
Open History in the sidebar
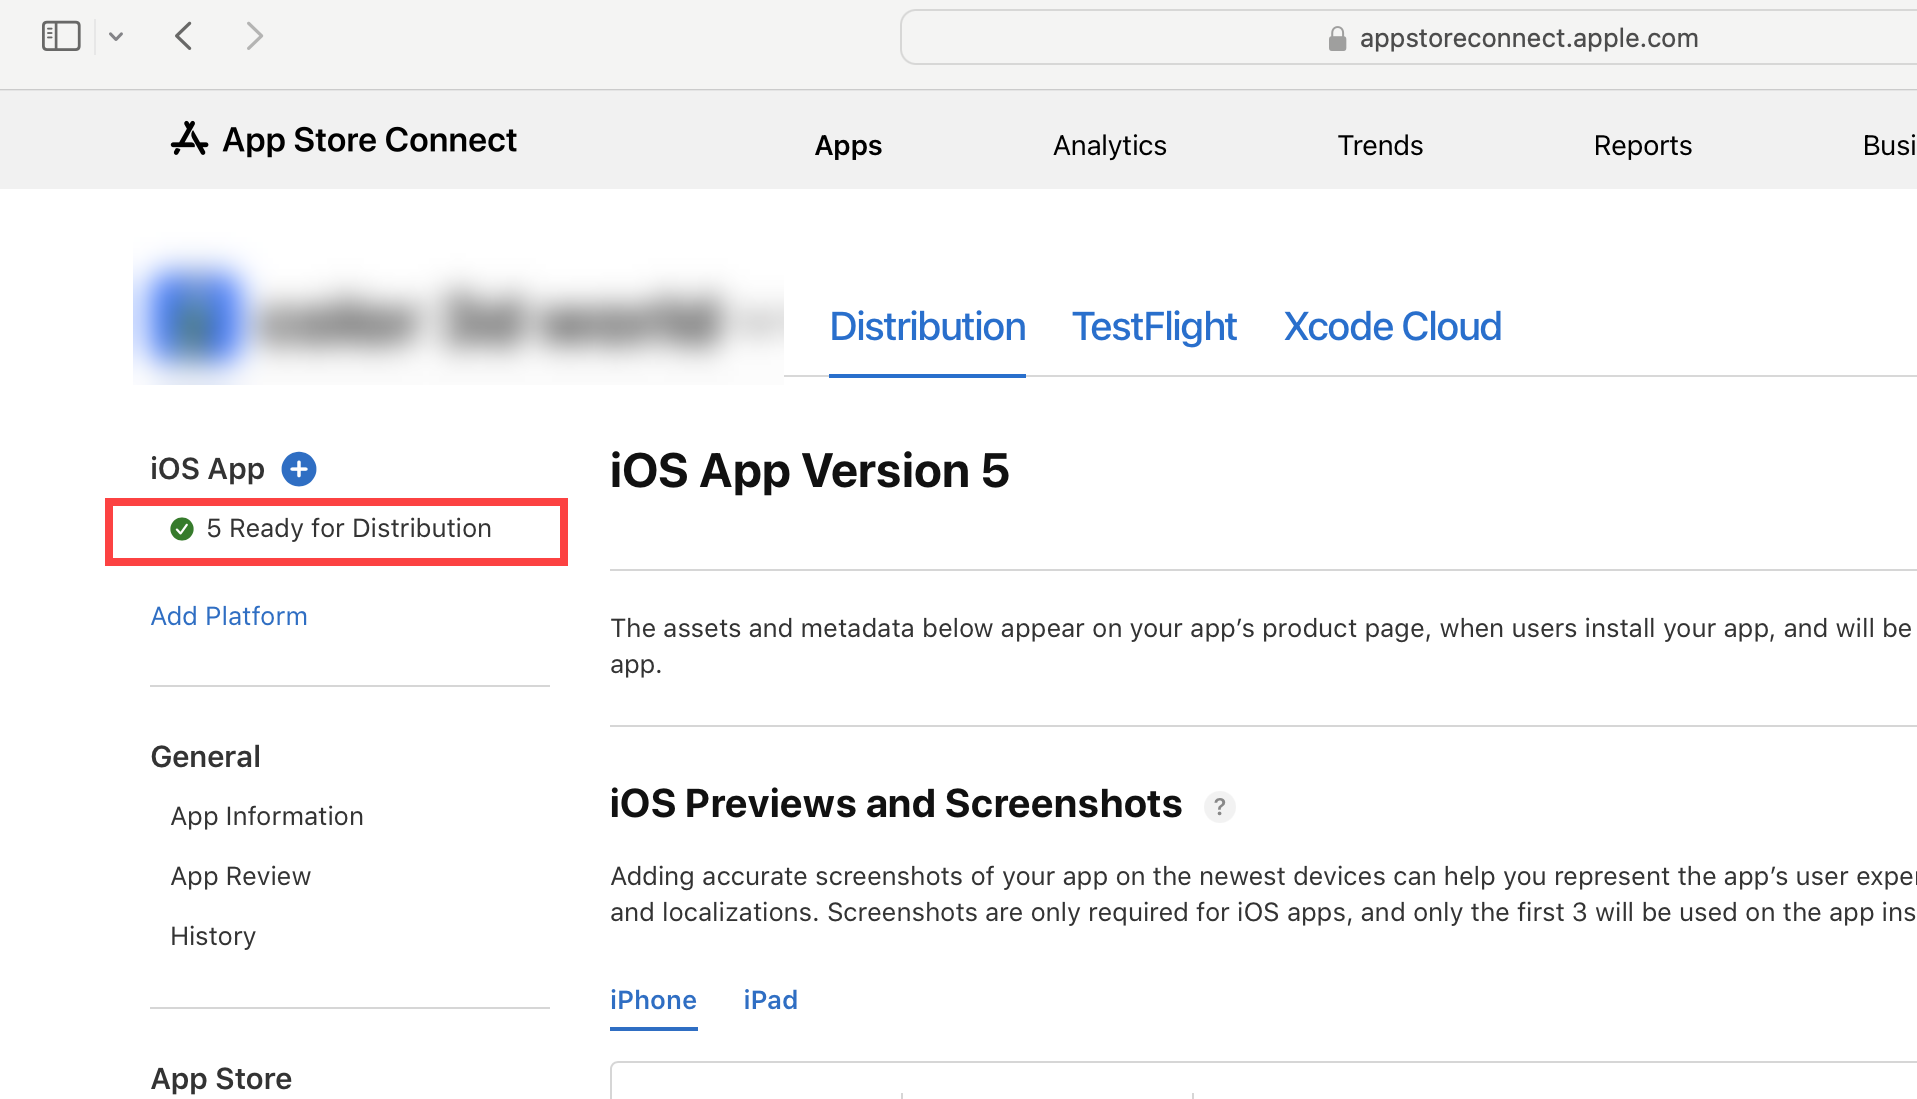tap(213, 937)
